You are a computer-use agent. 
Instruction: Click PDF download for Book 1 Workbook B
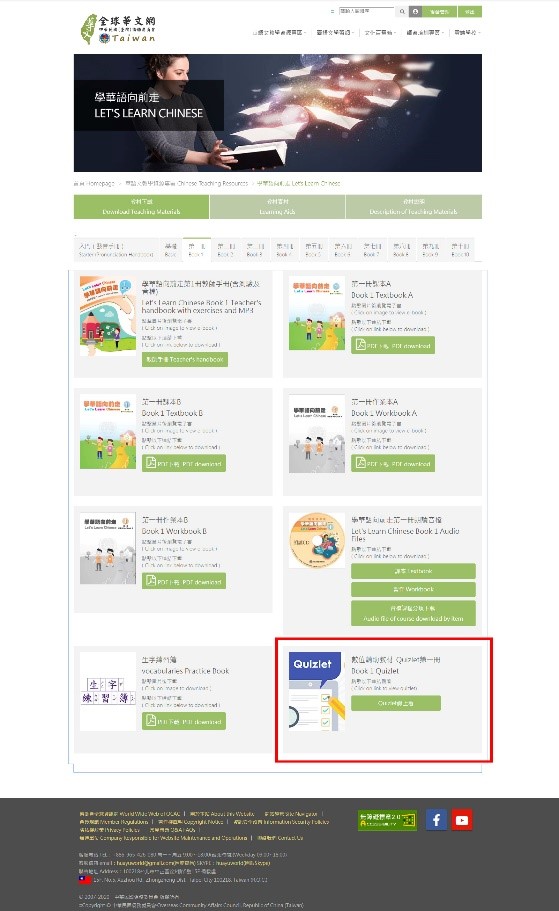click(x=184, y=581)
